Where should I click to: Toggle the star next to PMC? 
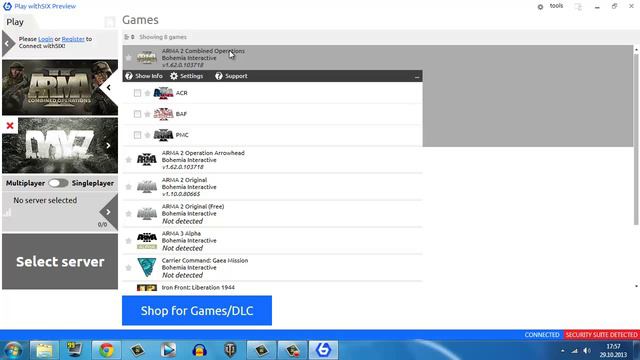click(x=147, y=135)
